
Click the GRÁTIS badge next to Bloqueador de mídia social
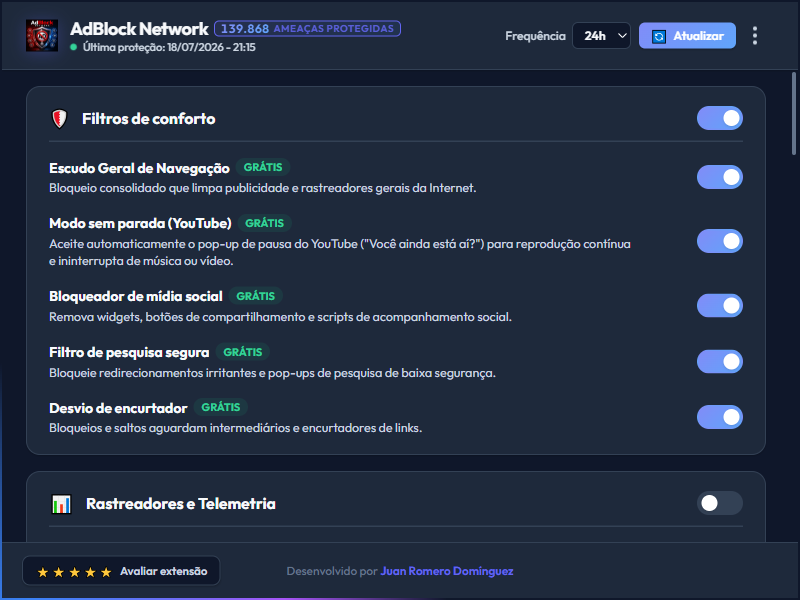[256, 296]
